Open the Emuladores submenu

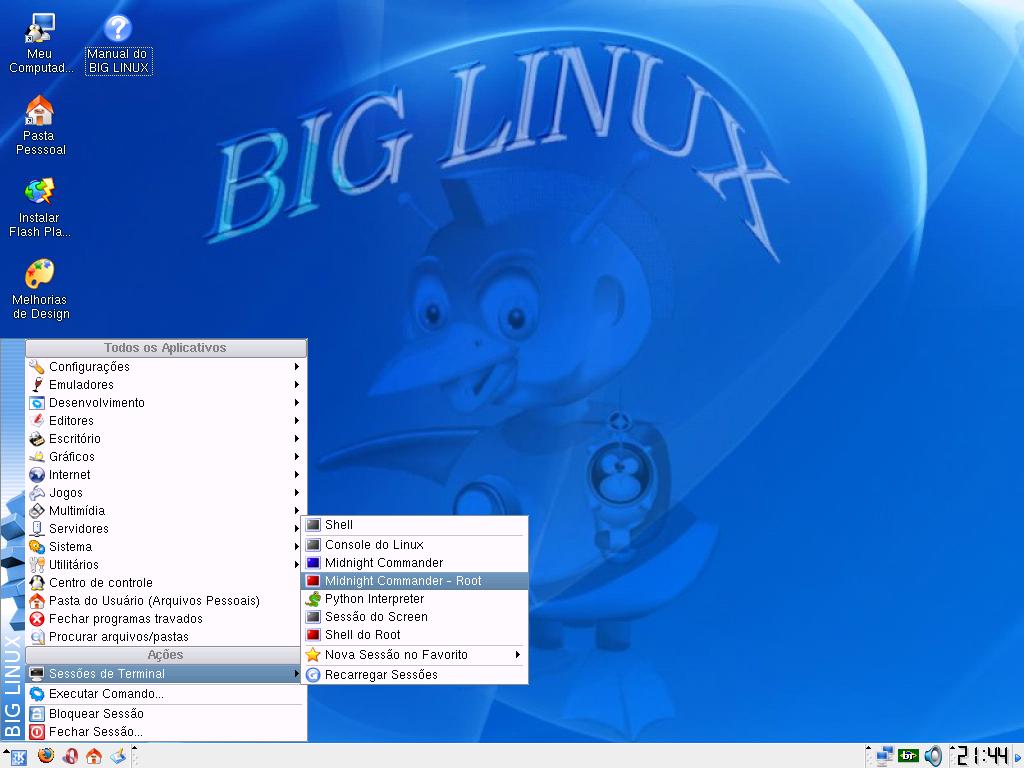(166, 385)
